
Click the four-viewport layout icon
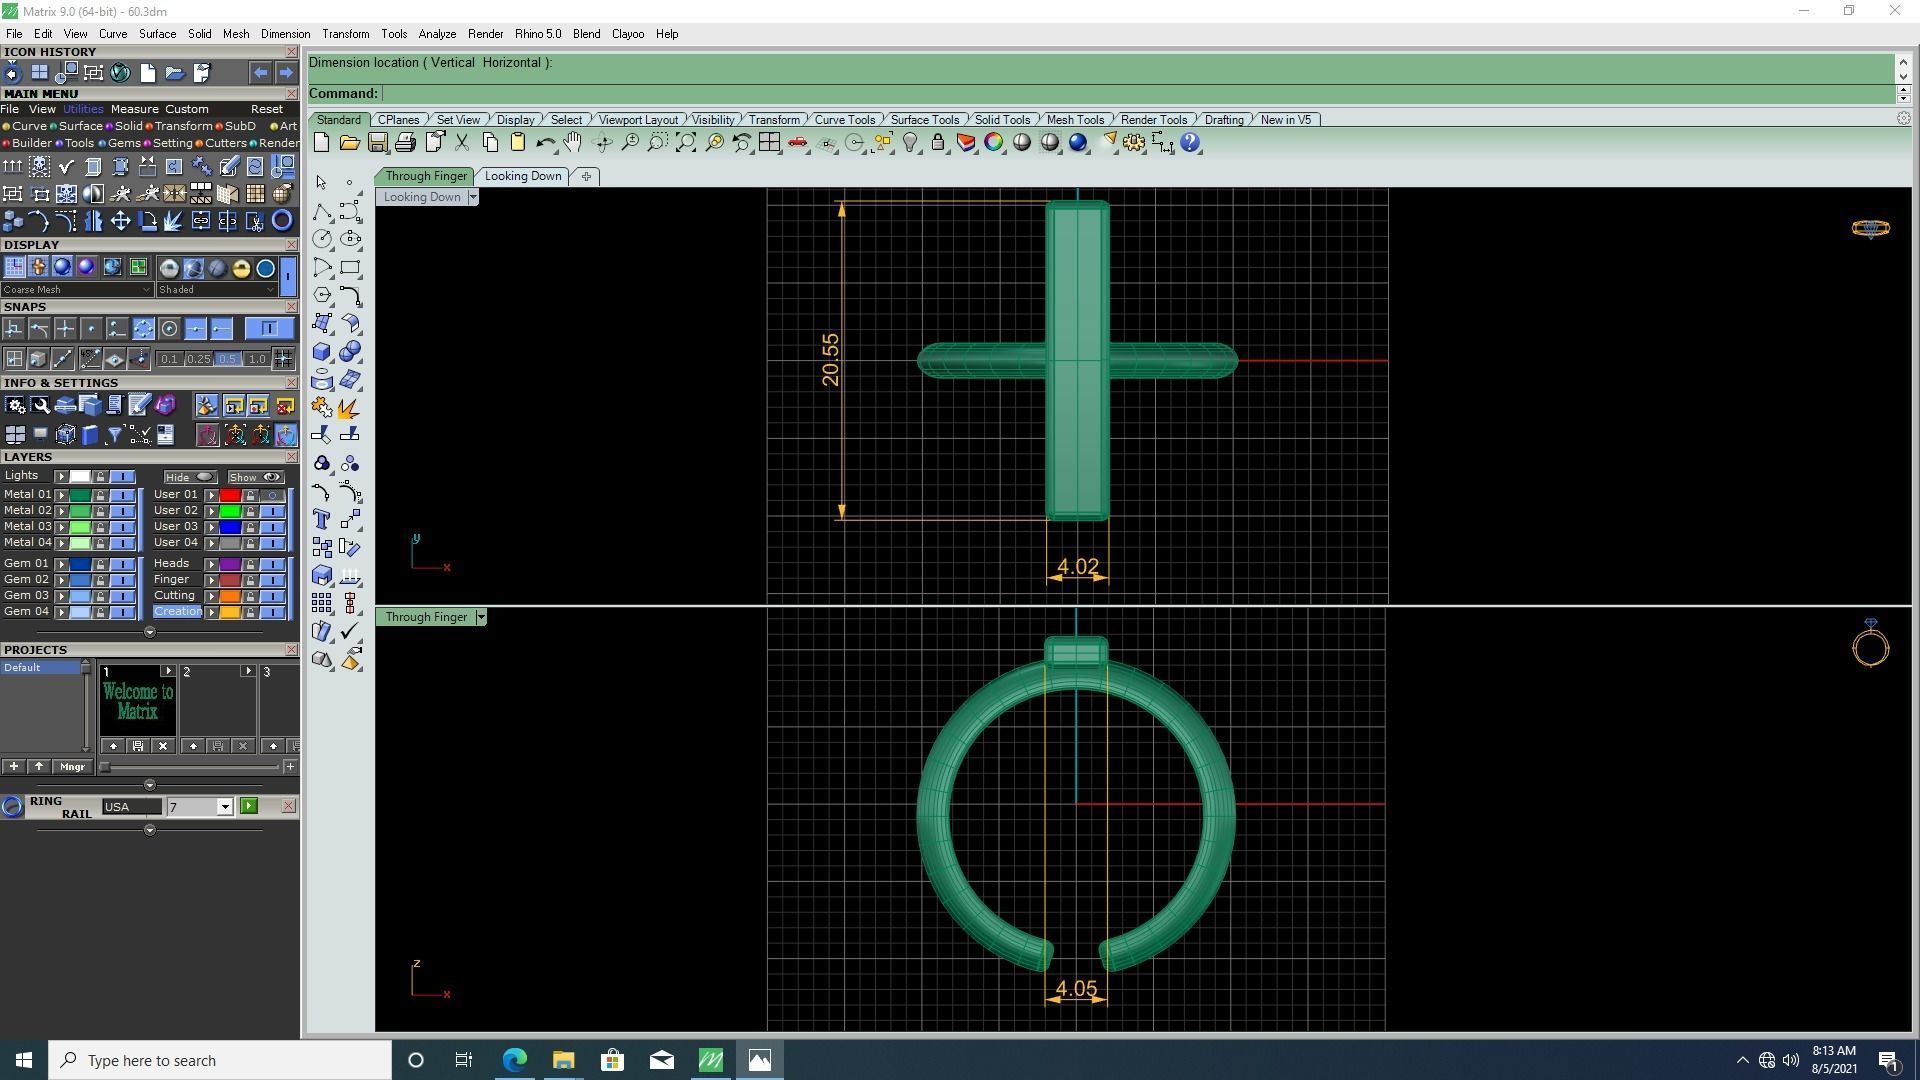[x=769, y=143]
